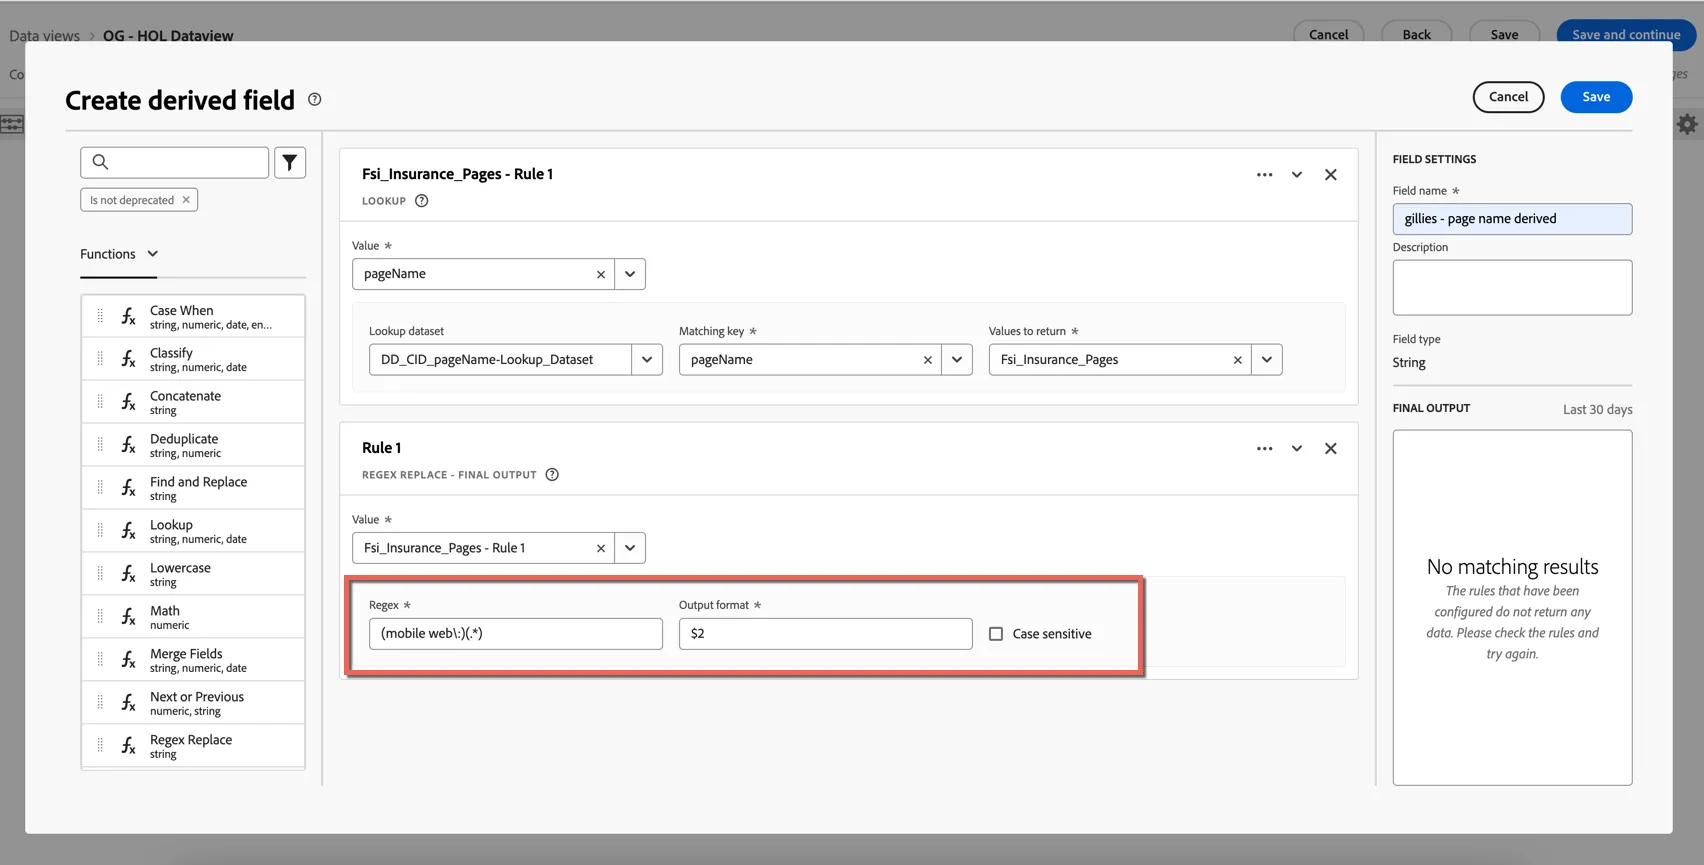Collapse the Regex Replace Rule 1 panel
Viewport: 1704px width, 865px height.
1297,449
